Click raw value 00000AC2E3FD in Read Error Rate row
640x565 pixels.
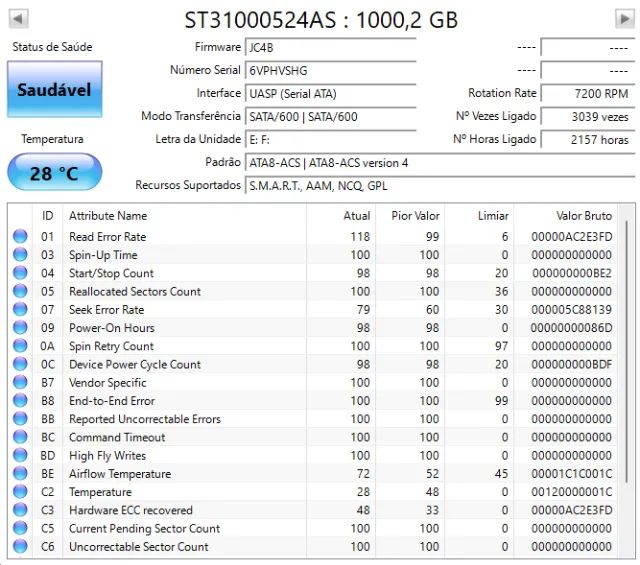572,237
